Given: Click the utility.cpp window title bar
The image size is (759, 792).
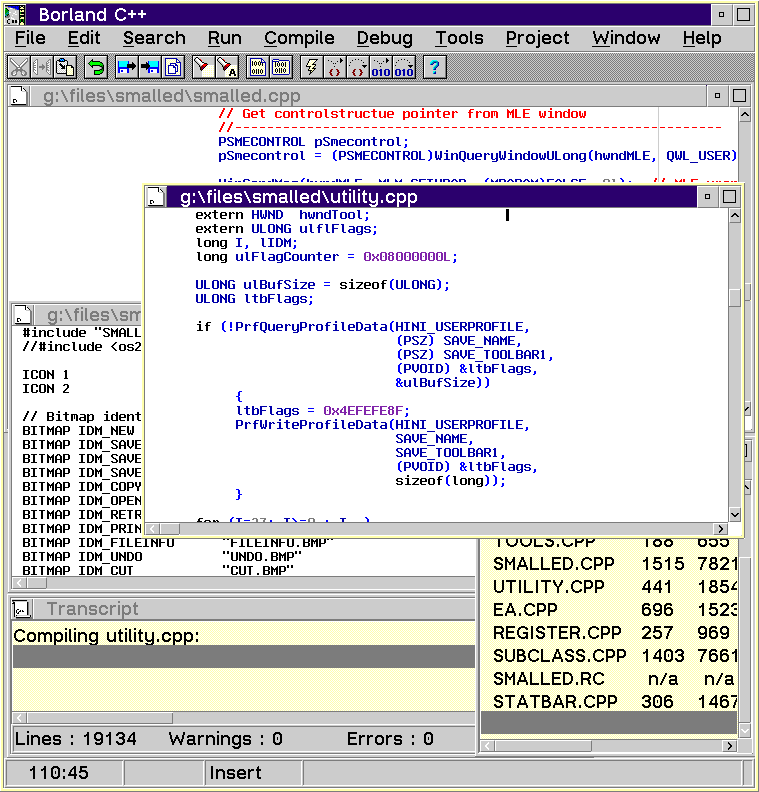Looking at the screenshot, I should [x=431, y=196].
